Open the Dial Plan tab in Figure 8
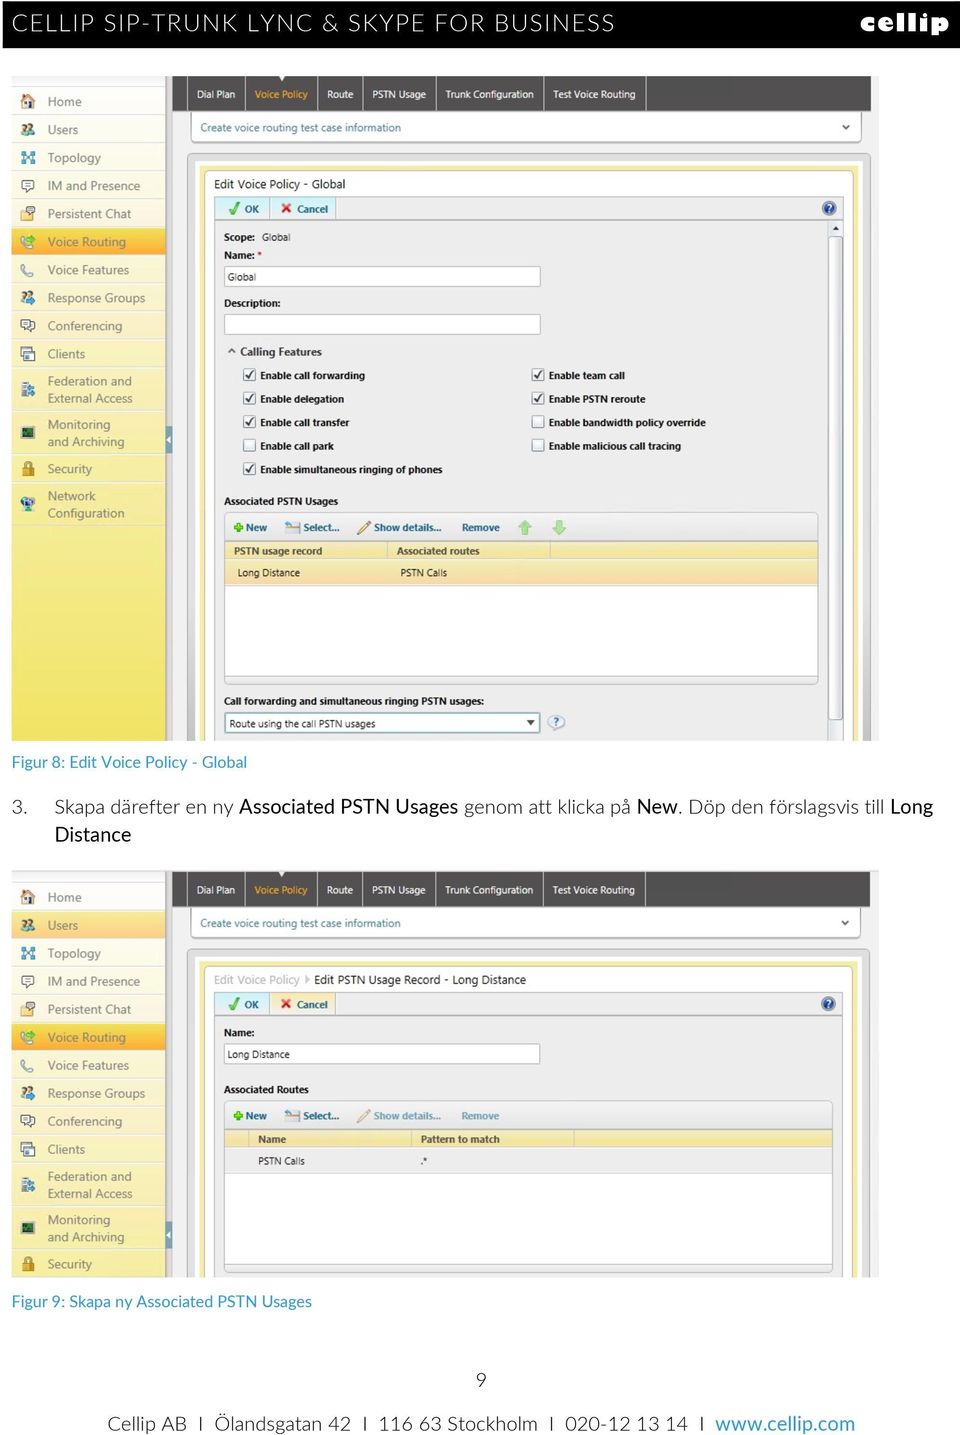The width and height of the screenshot is (960, 1435). [216, 94]
